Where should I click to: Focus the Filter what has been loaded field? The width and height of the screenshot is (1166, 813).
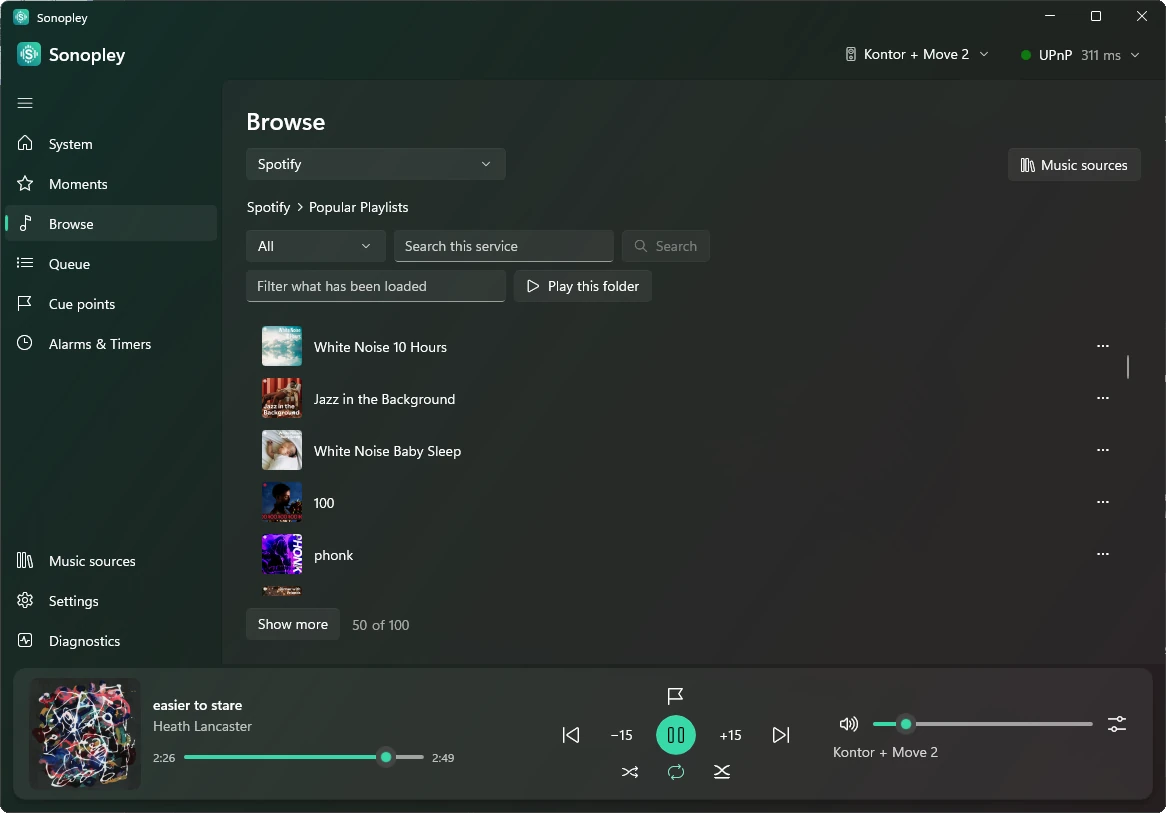click(x=376, y=286)
